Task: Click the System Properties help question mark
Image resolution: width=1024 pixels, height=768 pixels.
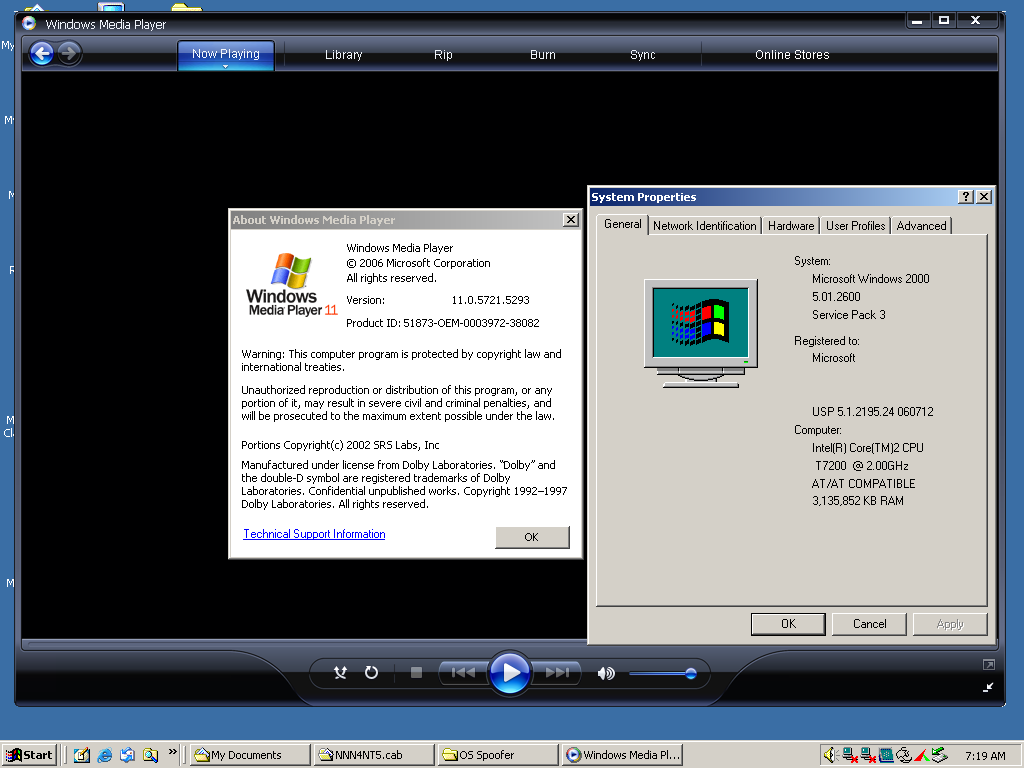Action: (x=966, y=197)
